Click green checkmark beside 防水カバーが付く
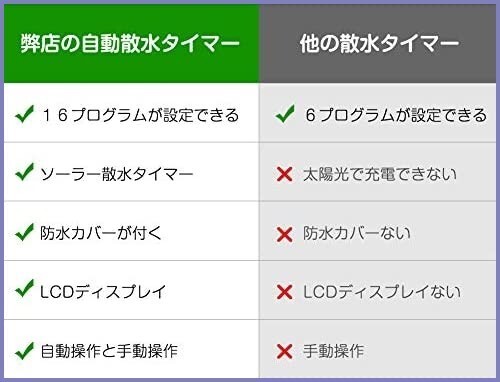This screenshot has width=500, height=382. coord(25,232)
